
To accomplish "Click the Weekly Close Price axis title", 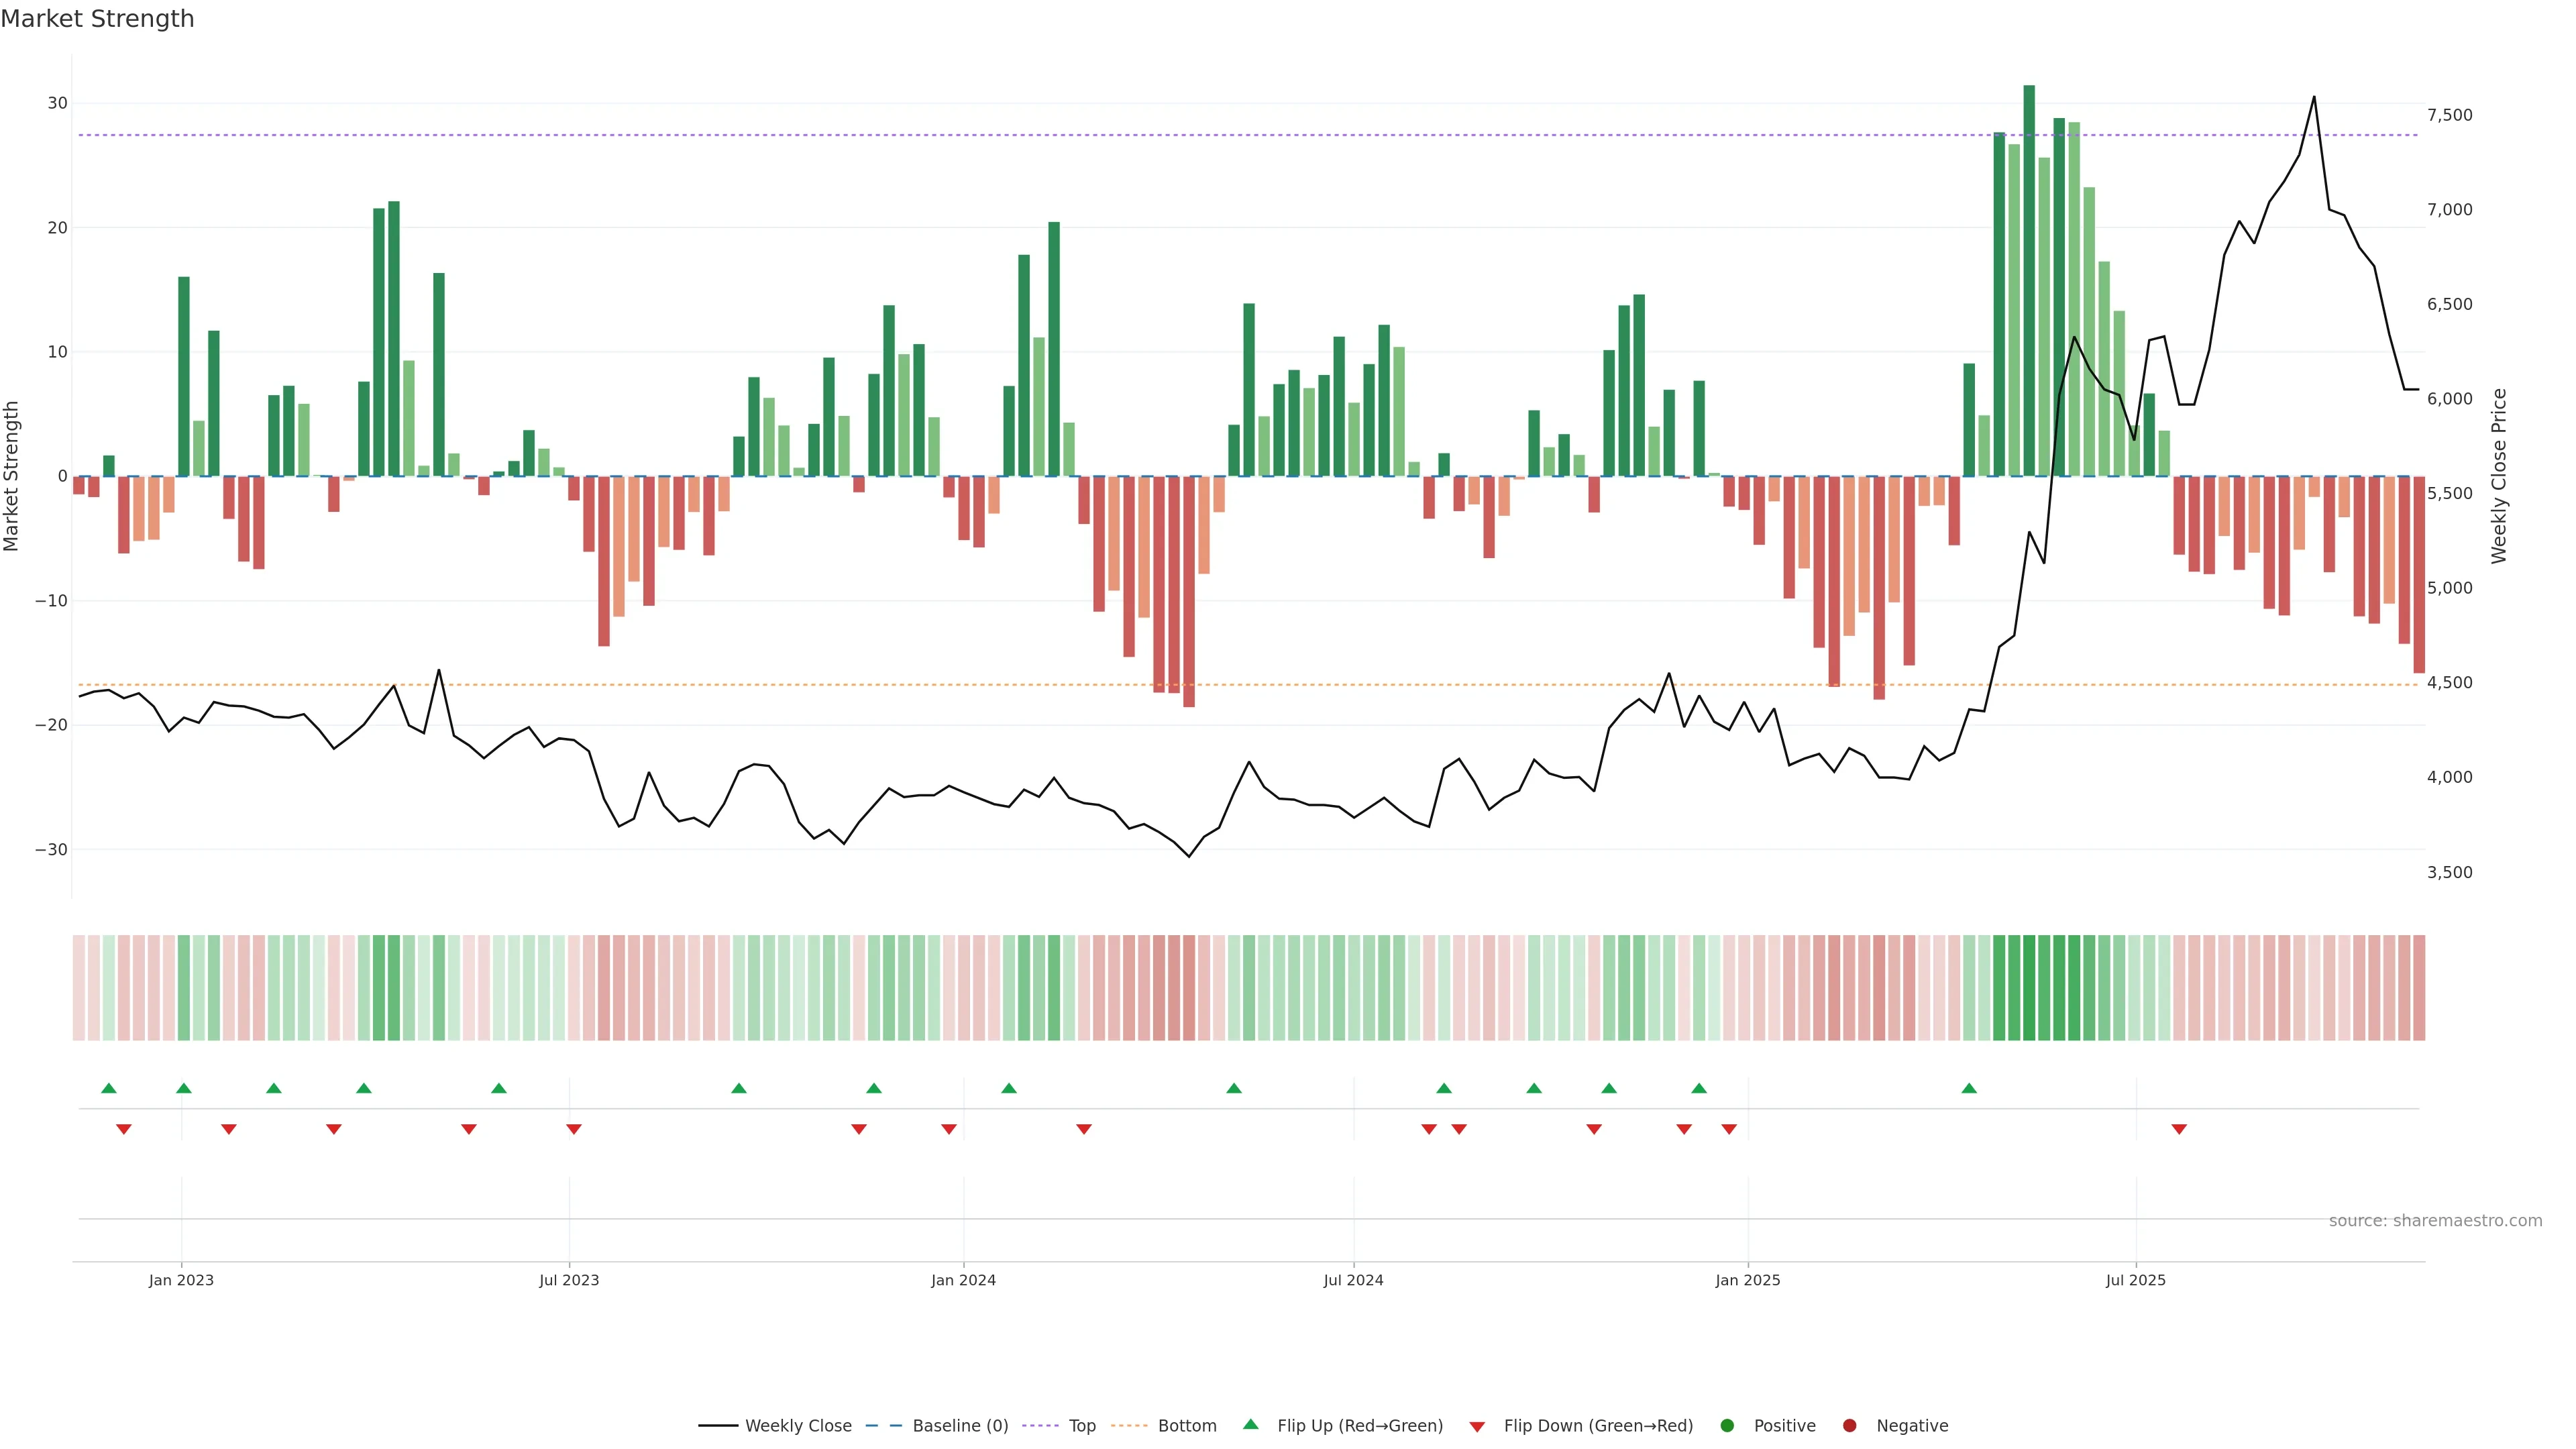I will (2499, 476).
